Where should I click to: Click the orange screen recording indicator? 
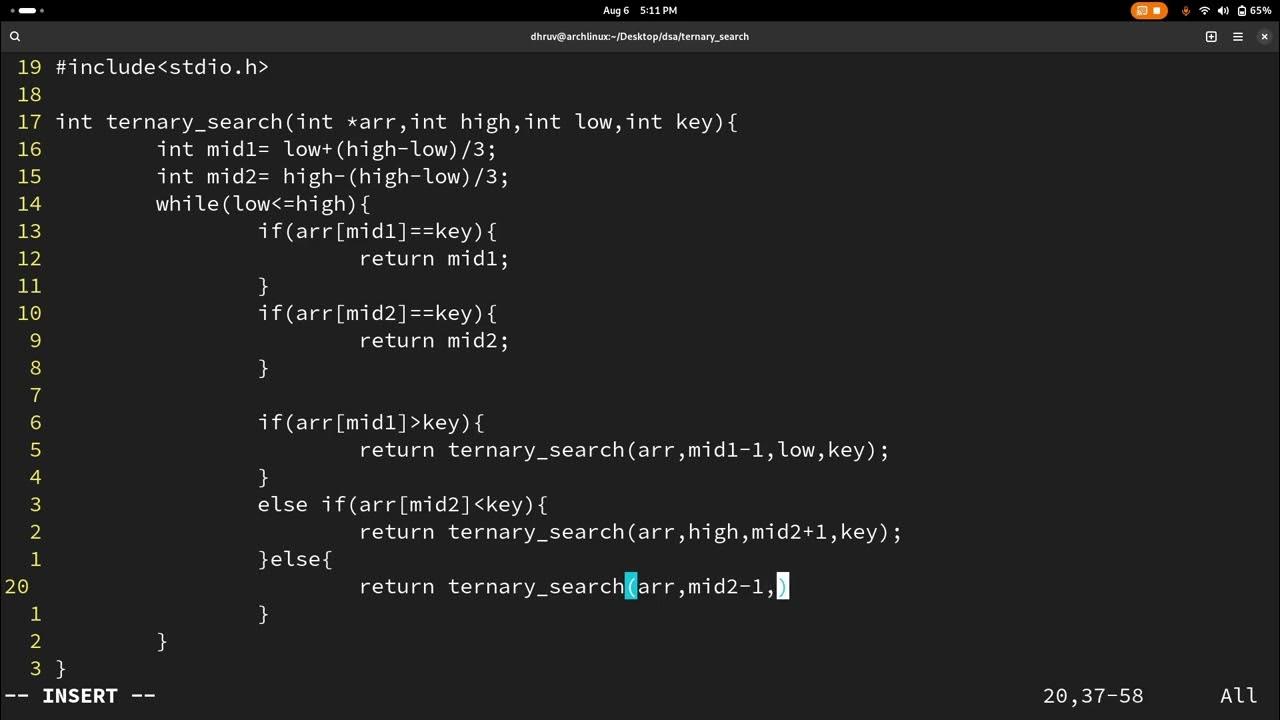tap(1149, 10)
